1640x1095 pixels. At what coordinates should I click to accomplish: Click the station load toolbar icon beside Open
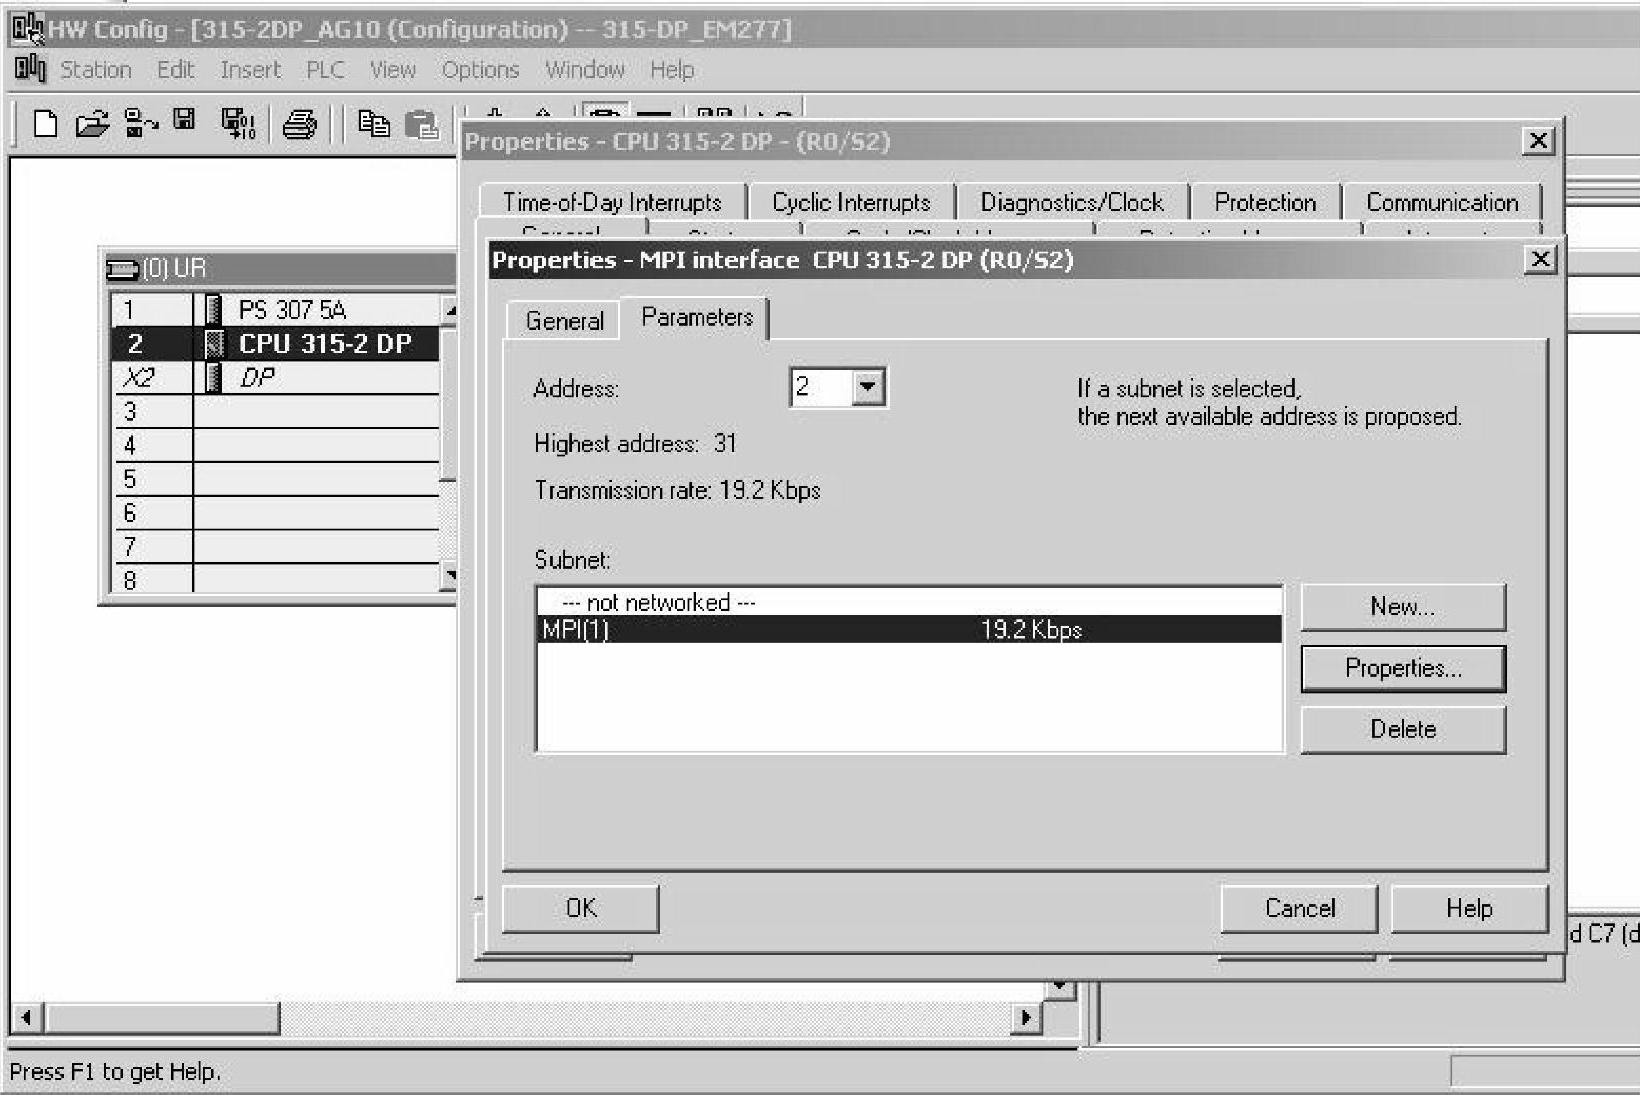click(x=140, y=124)
